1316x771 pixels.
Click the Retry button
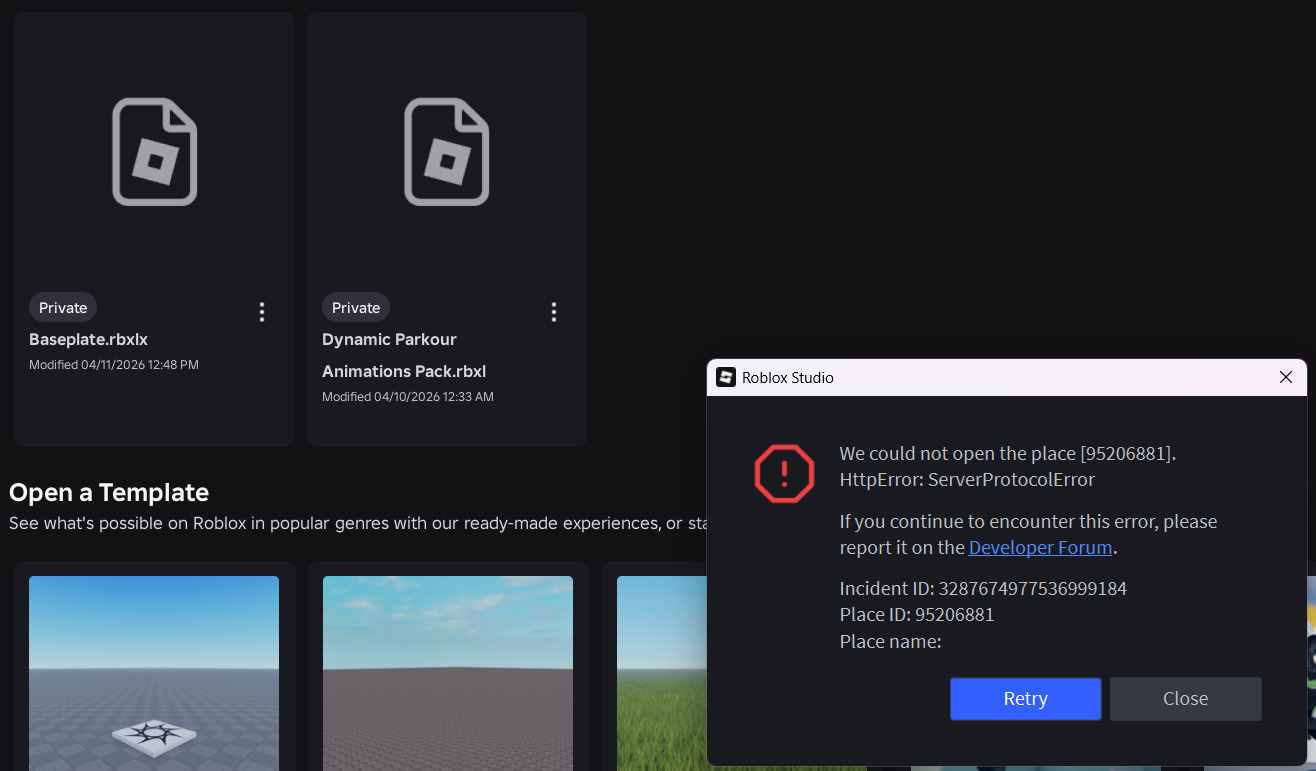point(1025,699)
